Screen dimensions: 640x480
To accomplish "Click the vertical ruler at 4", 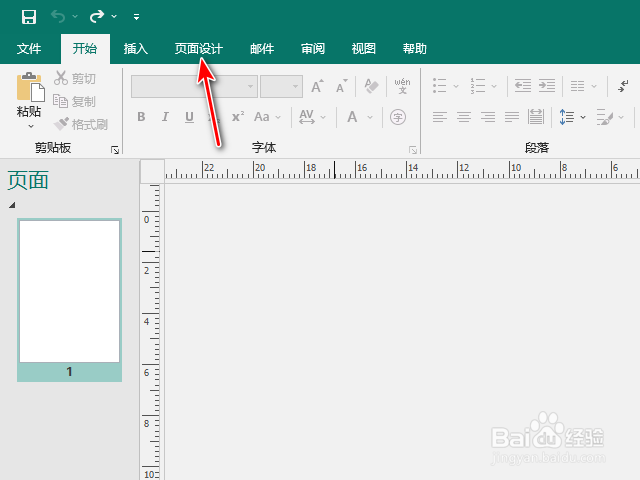I will coord(147,322).
